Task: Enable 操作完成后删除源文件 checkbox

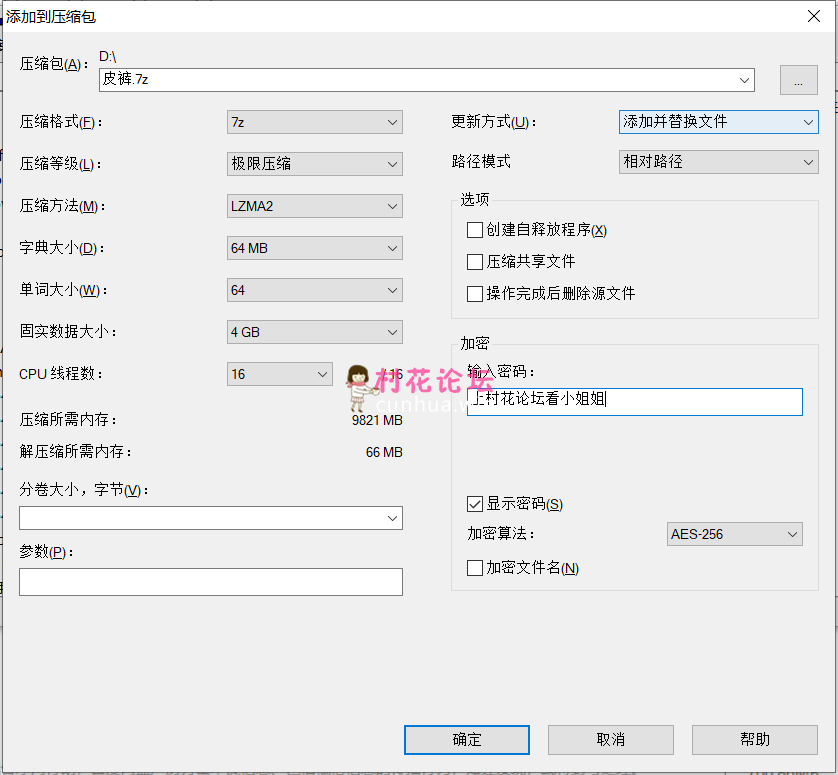Action: pyautogui.click(x=475, y=294)
